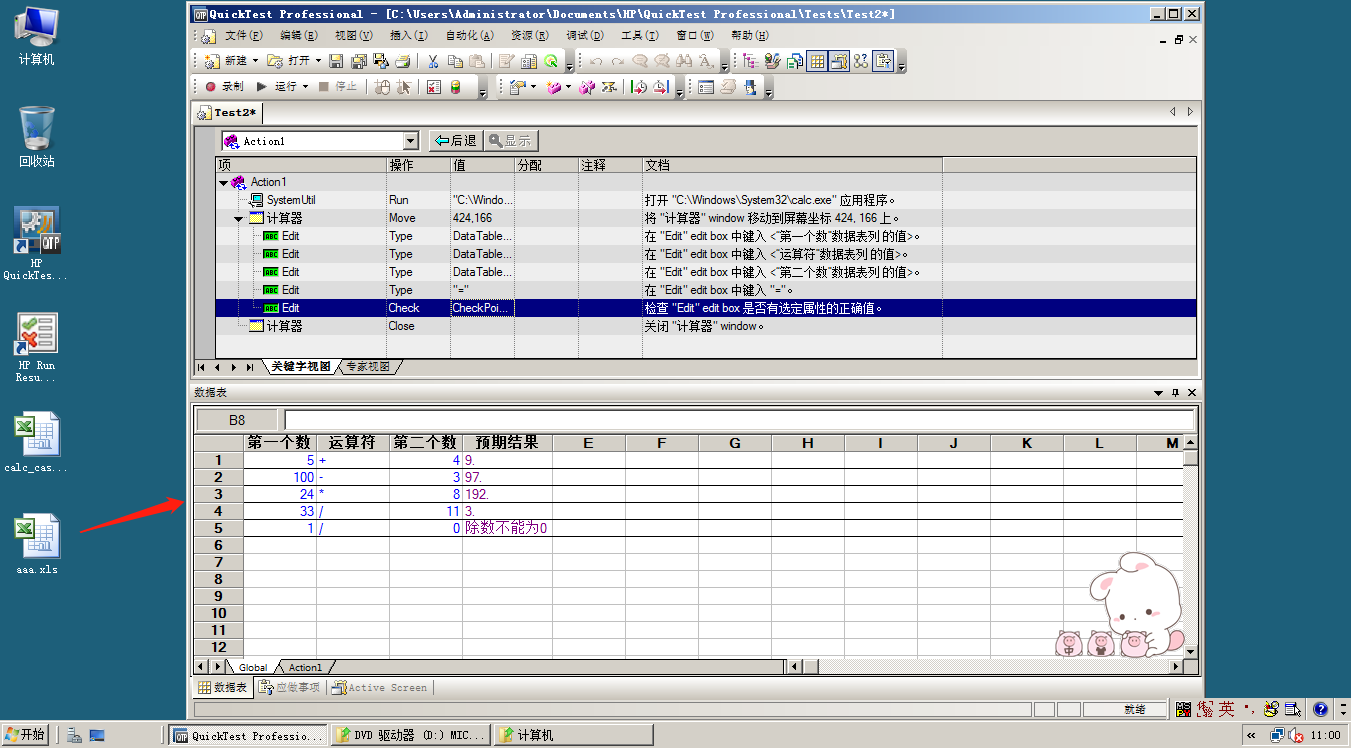
Task: Open the 文件(F) menu
Action: pos(243,35)
